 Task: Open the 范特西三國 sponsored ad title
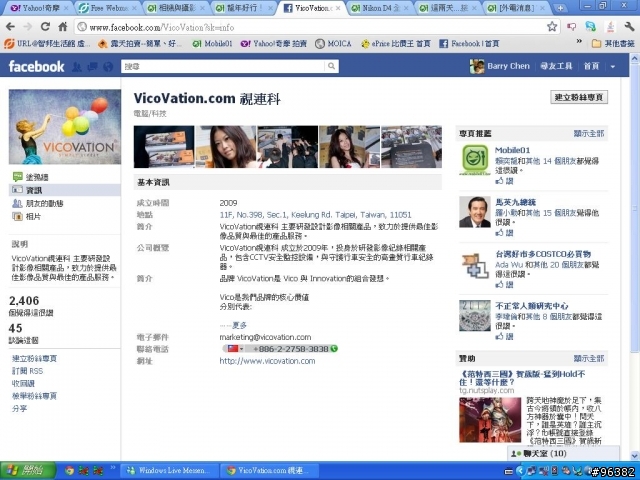[522, 378]
